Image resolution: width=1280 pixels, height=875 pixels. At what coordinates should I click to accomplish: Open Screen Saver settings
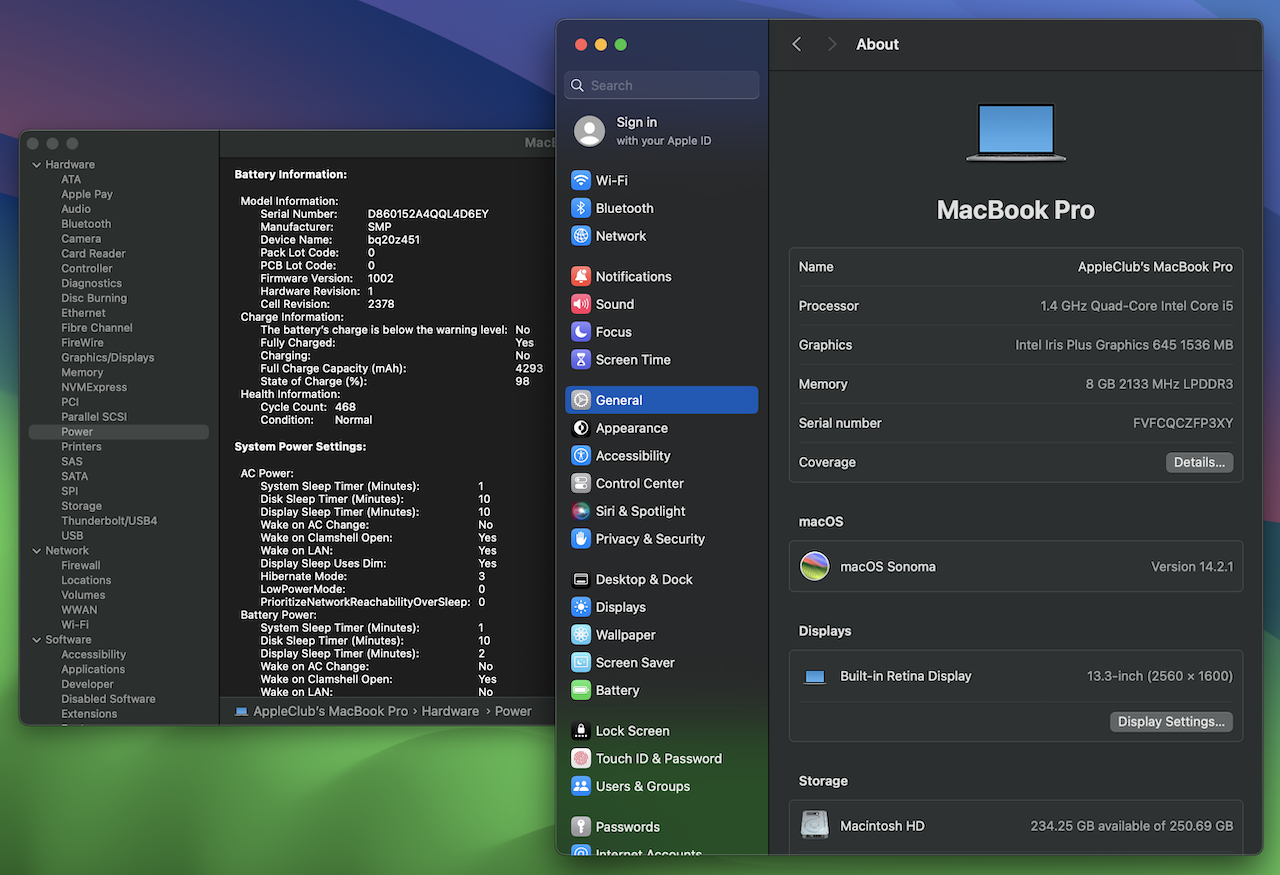(x=662, y=662)
